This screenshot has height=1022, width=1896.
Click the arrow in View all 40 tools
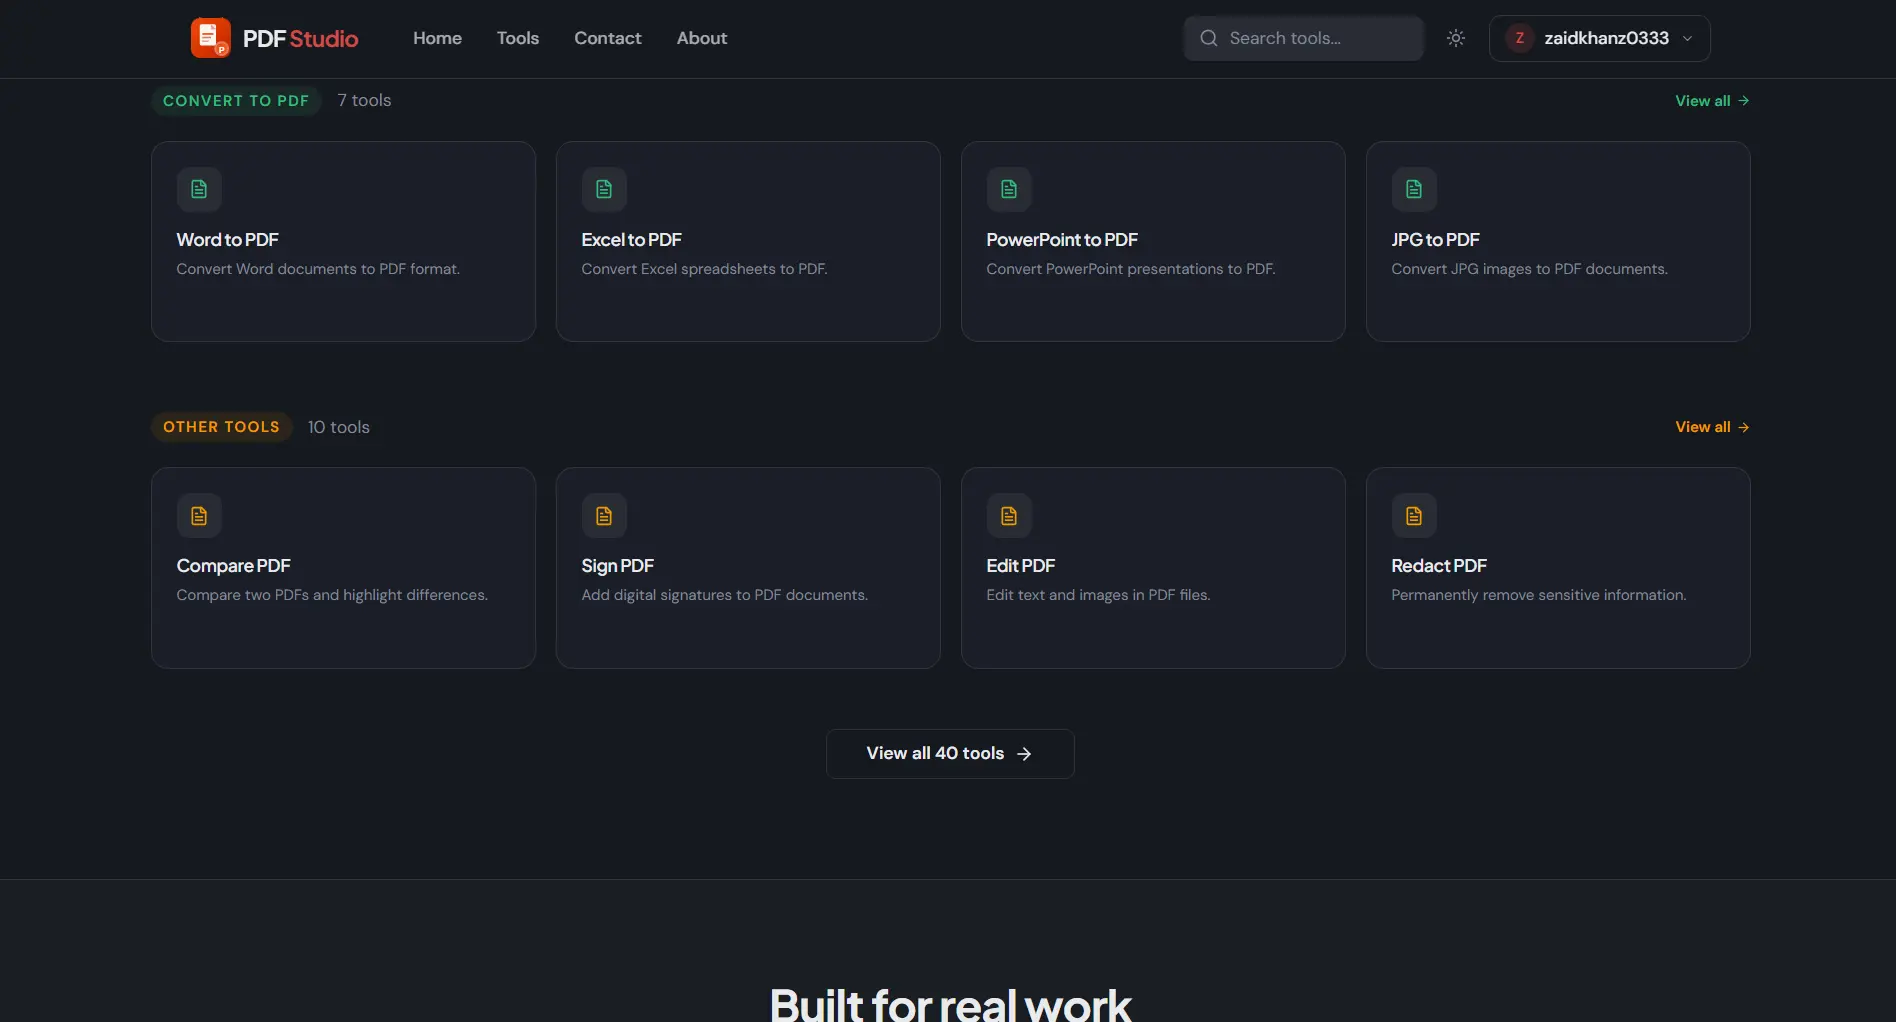pyautogui.click(x=1024, y=754)
